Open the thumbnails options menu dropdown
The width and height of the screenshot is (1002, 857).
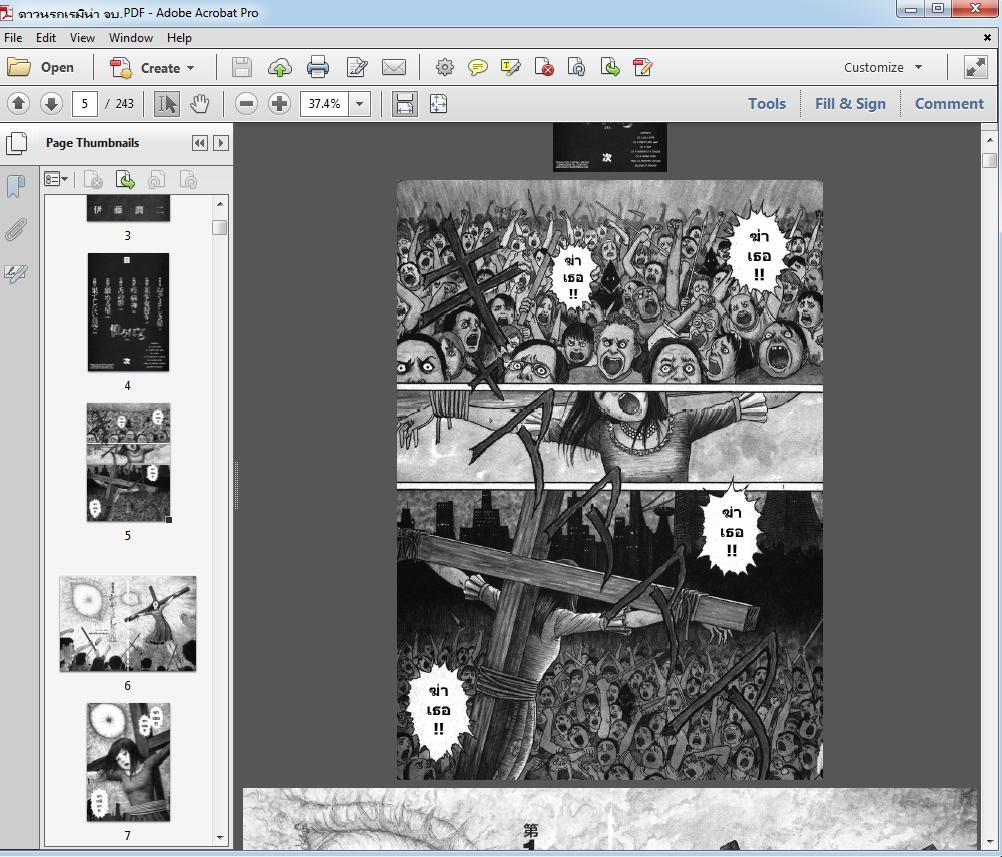coord(56,180)
